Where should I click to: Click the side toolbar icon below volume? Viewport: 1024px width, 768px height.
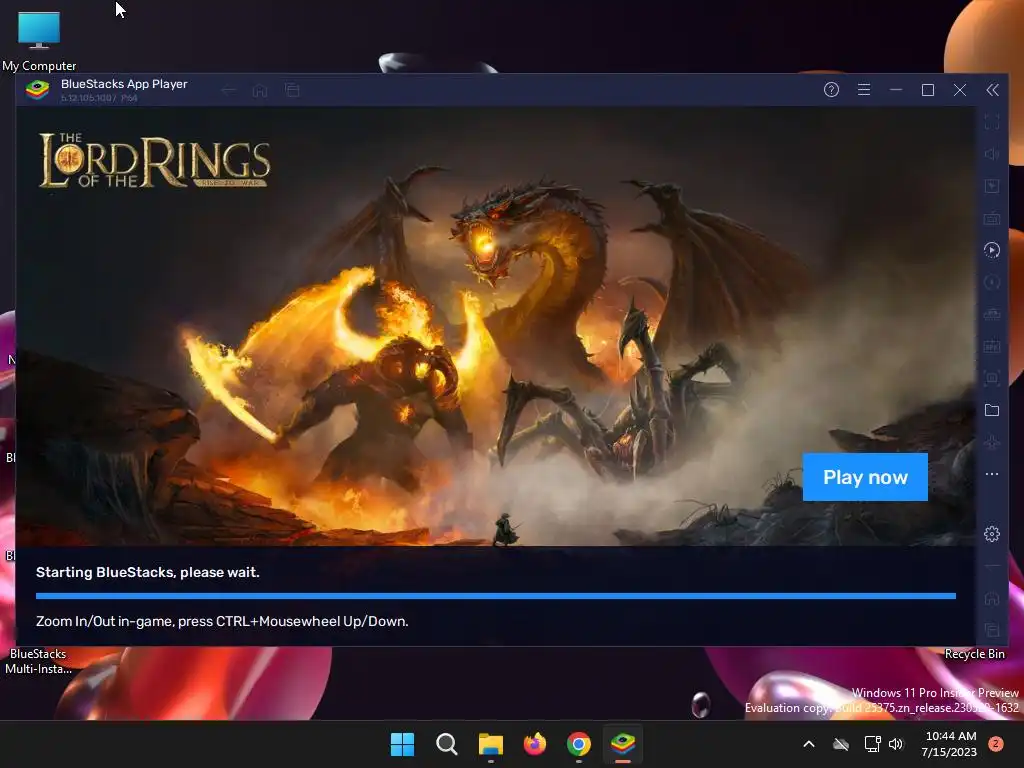pos(991,186)
